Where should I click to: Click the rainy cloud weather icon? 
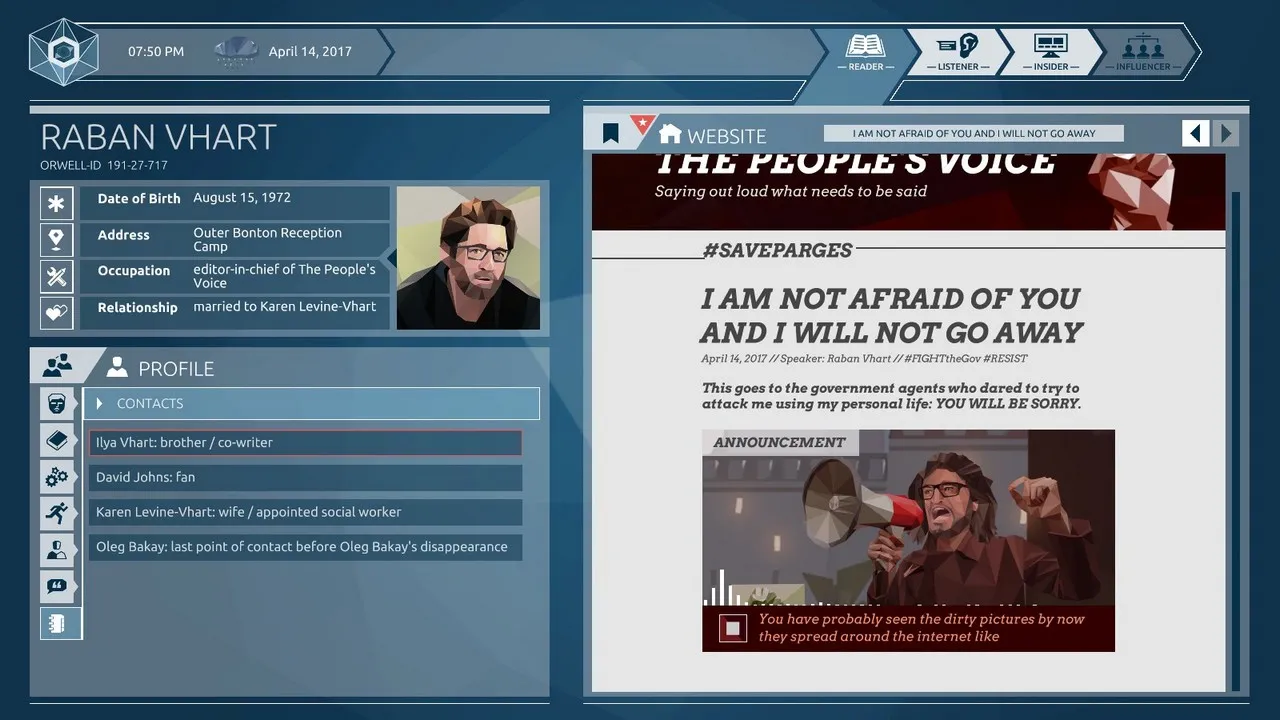click(236, 52)
